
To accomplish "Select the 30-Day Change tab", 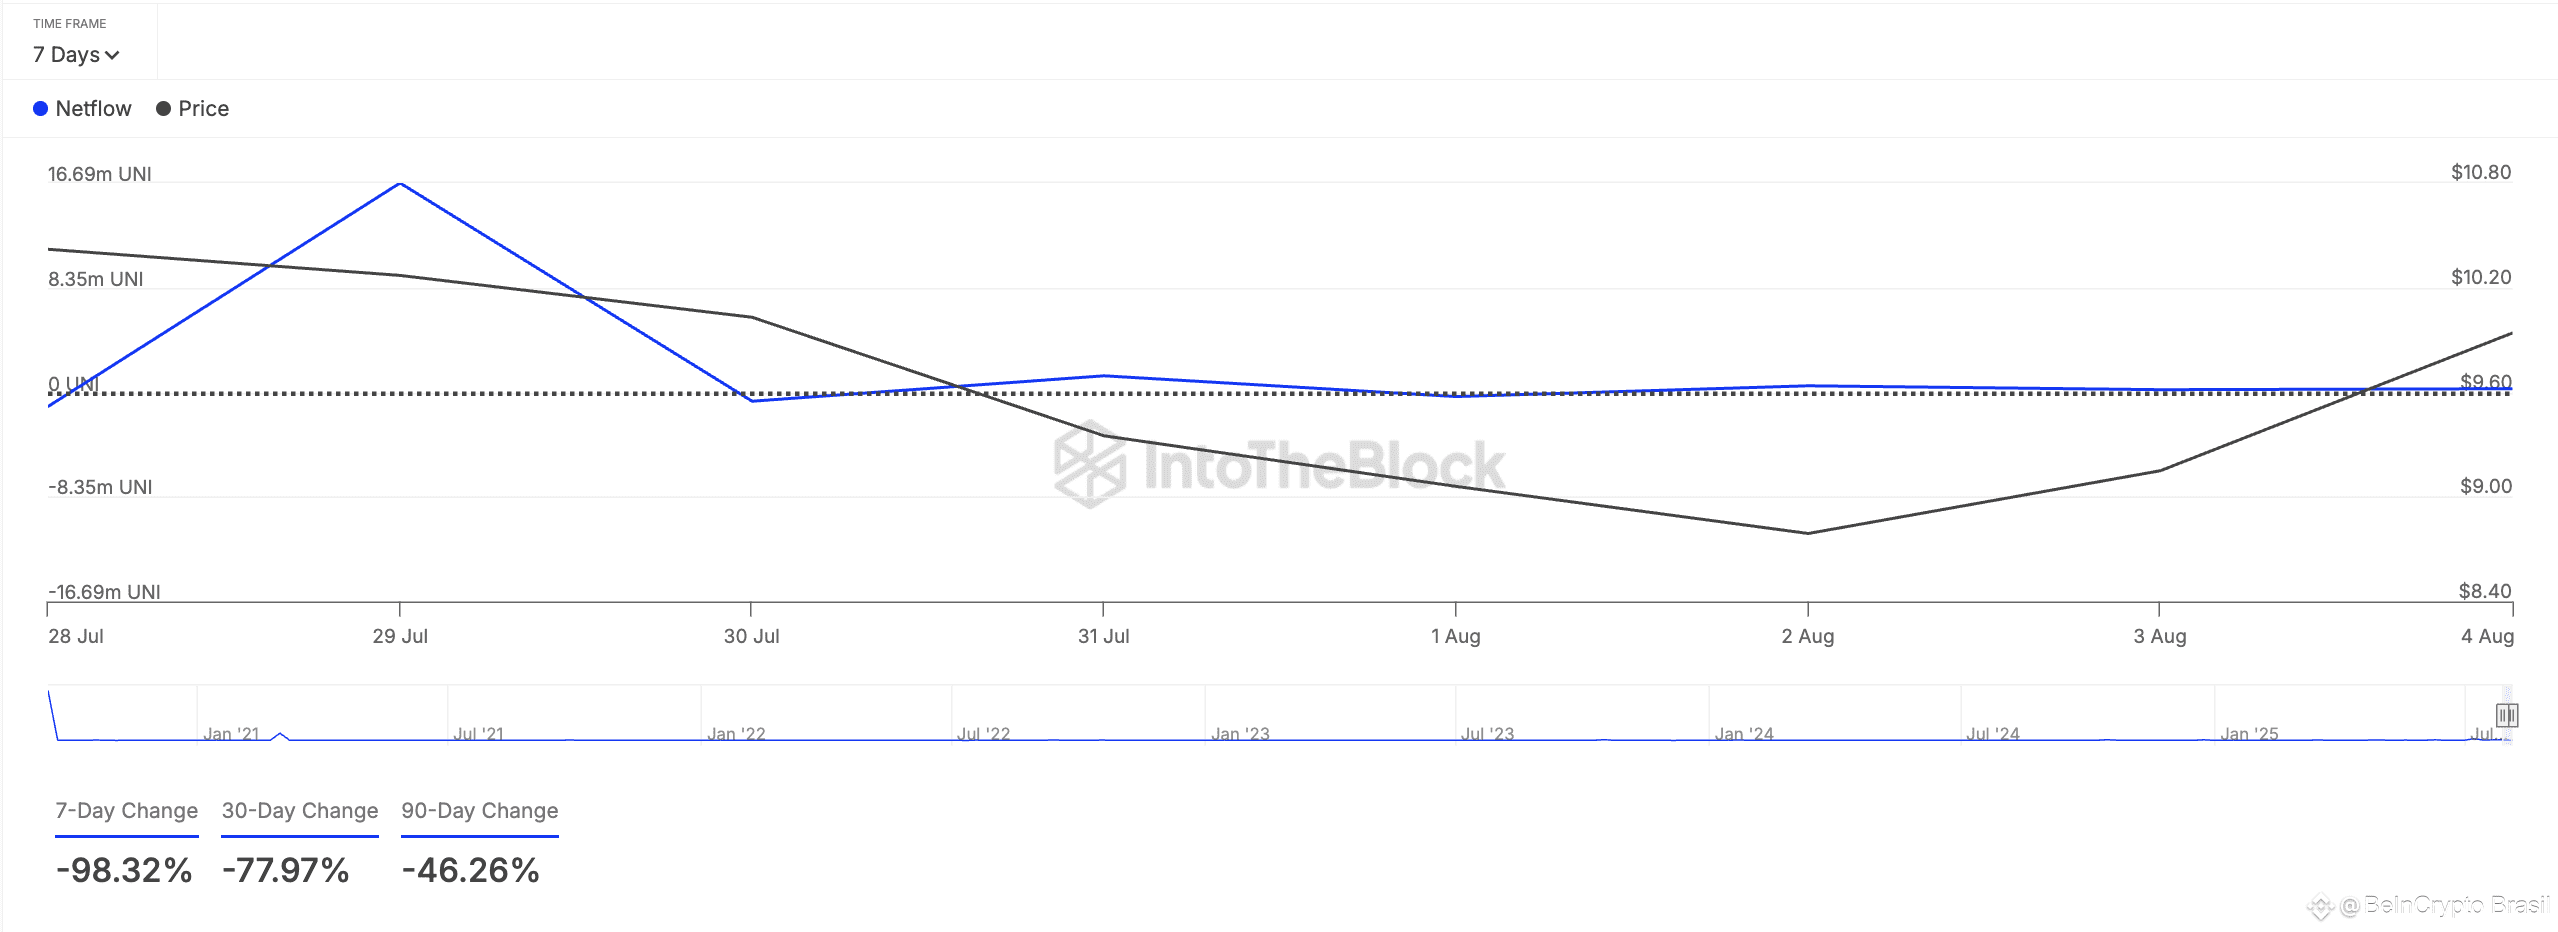I will 300,811.
